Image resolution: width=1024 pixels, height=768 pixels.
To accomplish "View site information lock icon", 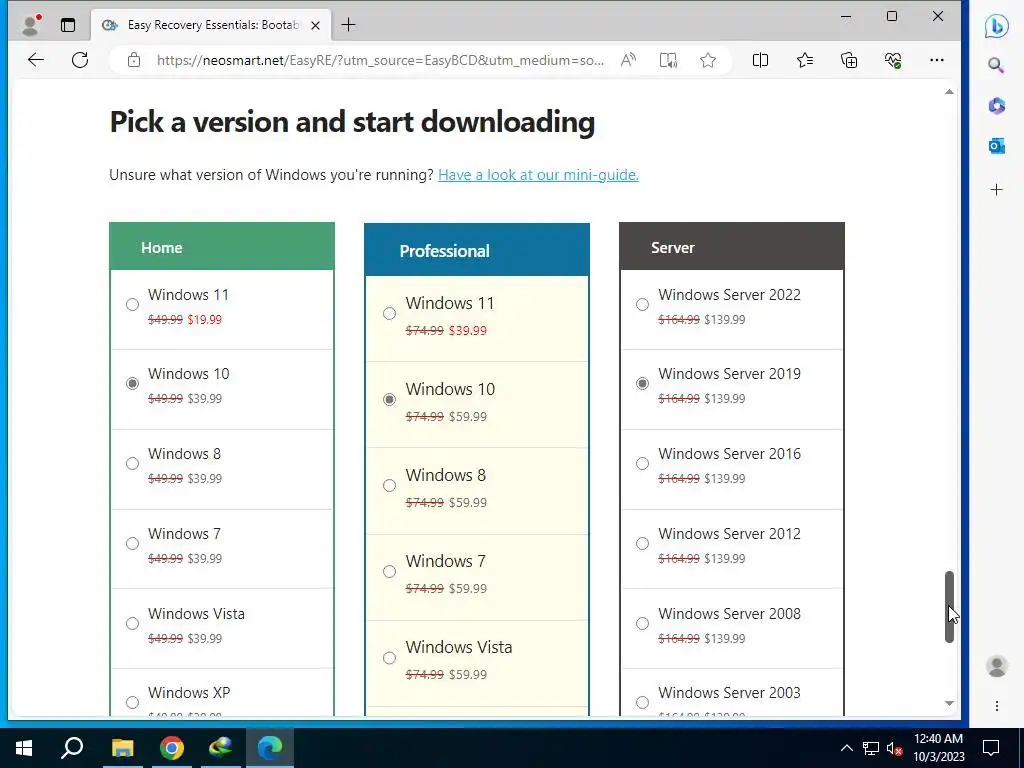I will tap(134, 60).
